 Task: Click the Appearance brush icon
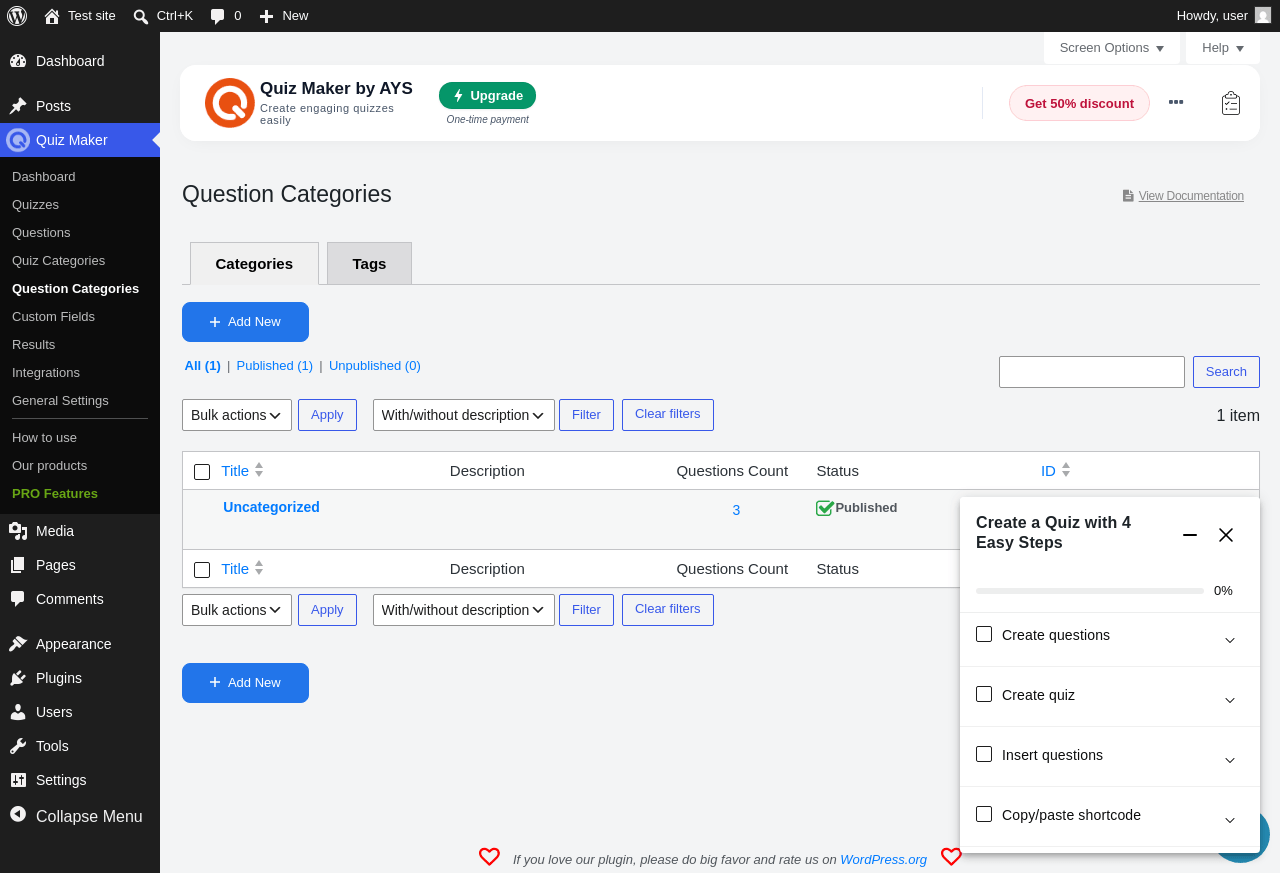18,644
